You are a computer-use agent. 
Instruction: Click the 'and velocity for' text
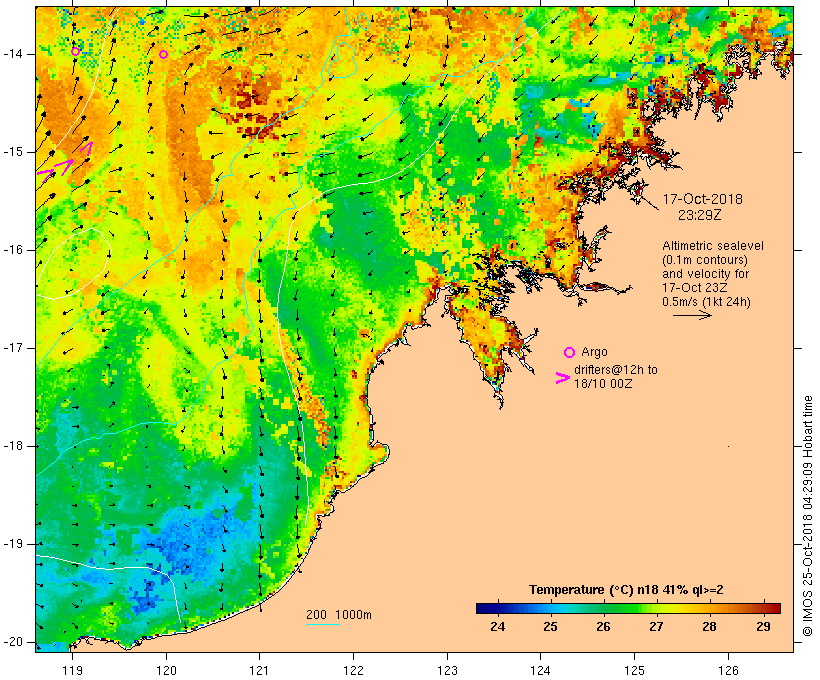coord(705,274)
